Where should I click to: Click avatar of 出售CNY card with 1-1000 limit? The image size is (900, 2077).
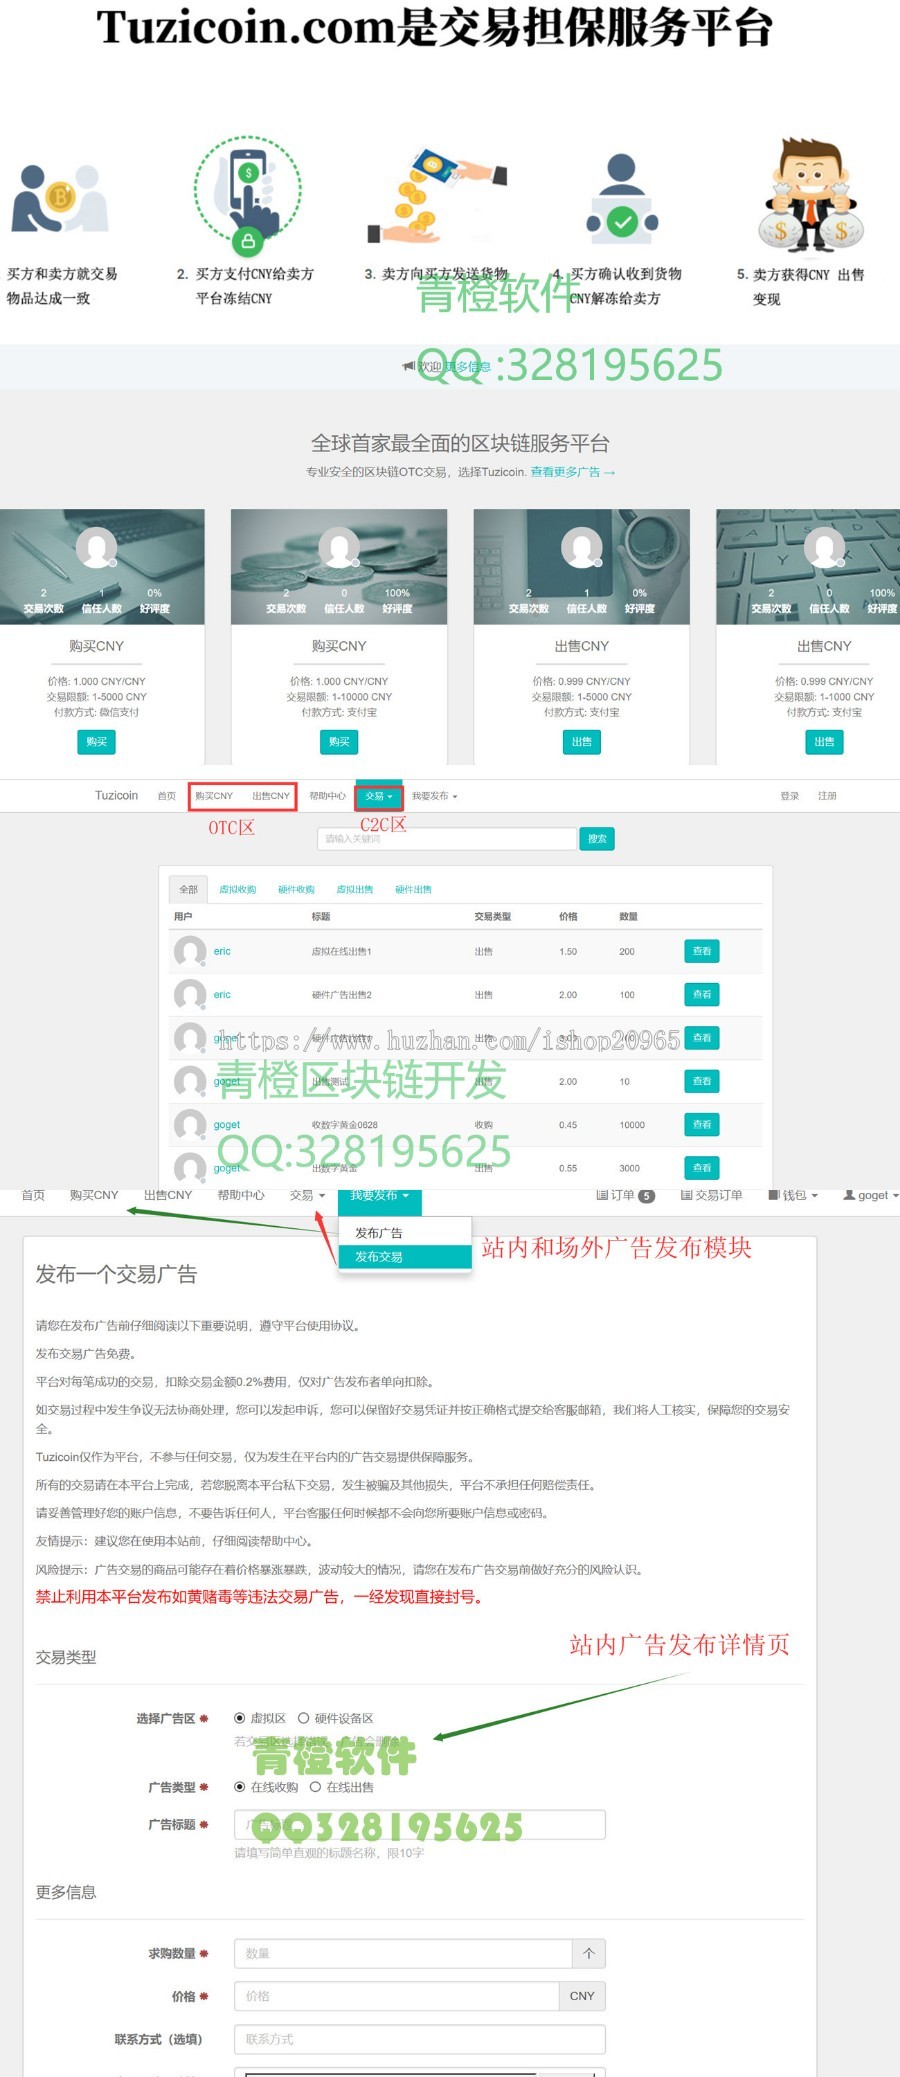click(824, 548)
